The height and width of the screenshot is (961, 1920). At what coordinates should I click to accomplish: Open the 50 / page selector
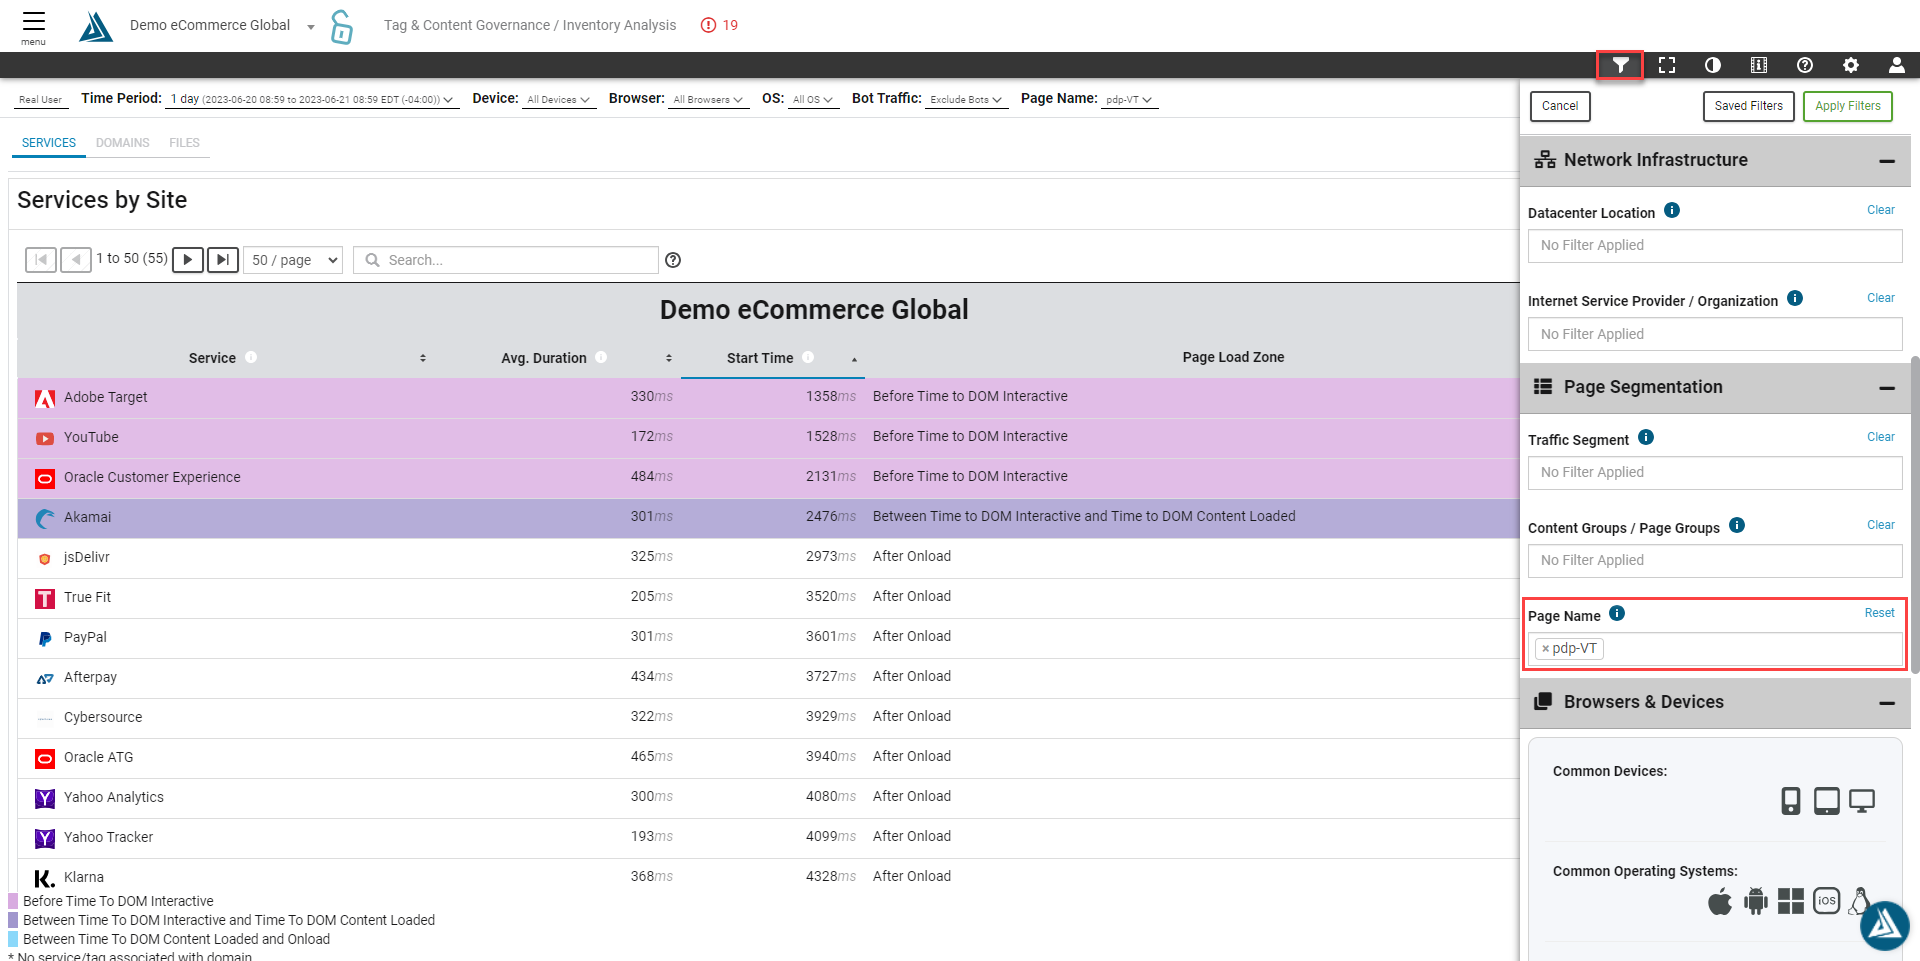pos(293,260)
